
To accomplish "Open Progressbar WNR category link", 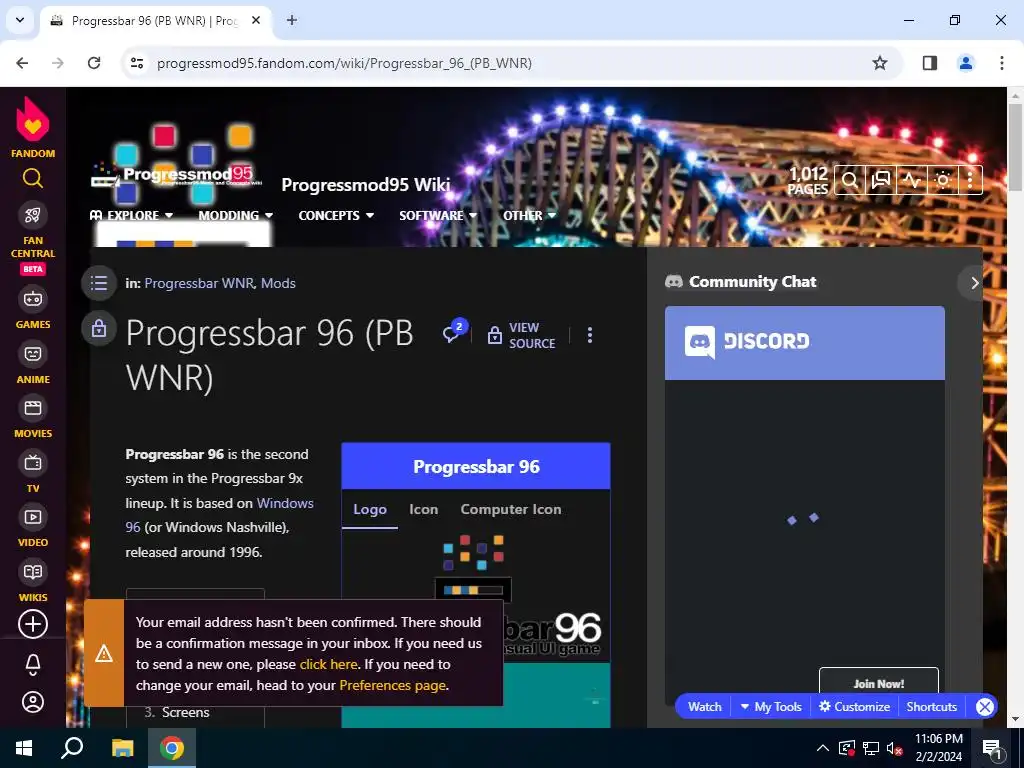I will tap(200, 283).
